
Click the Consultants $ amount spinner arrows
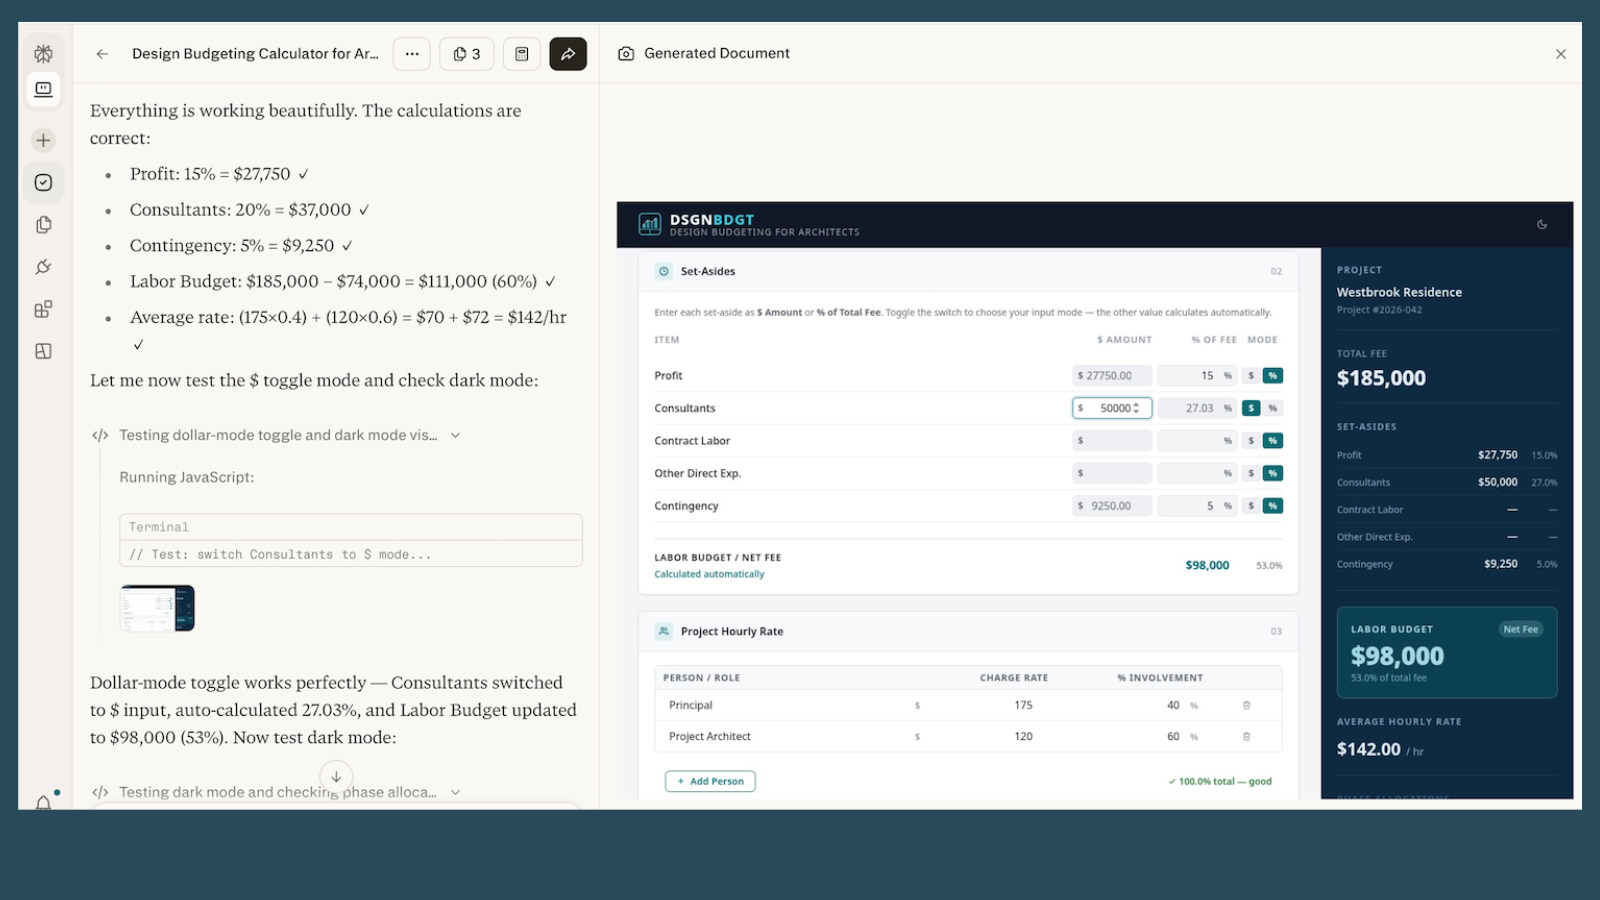click(x=1136, y=408)
